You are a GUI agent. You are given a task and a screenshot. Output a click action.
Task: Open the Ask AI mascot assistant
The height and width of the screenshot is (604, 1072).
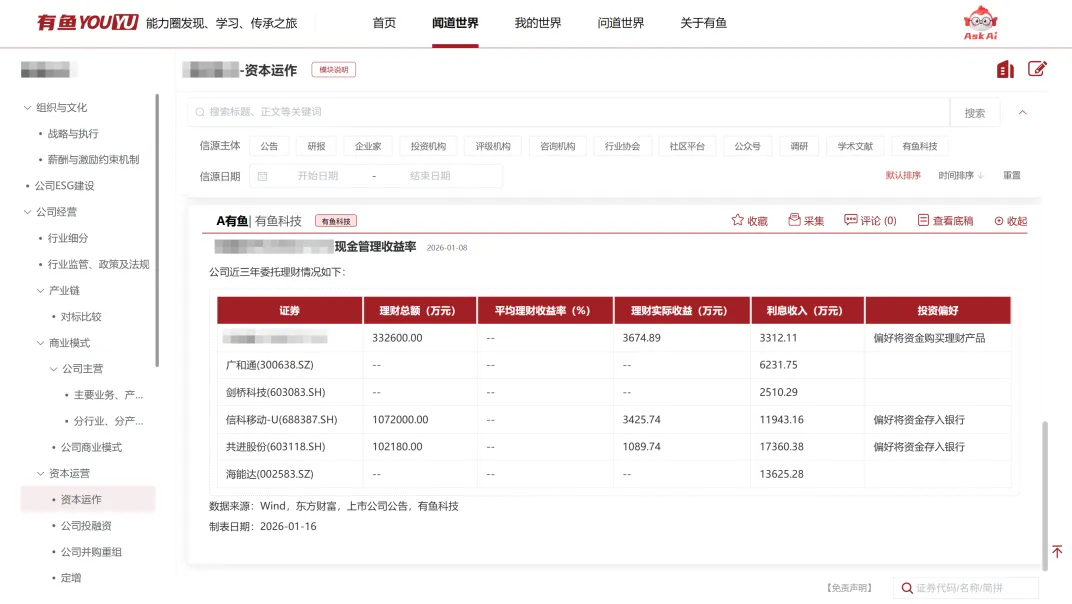pos(980,23)
